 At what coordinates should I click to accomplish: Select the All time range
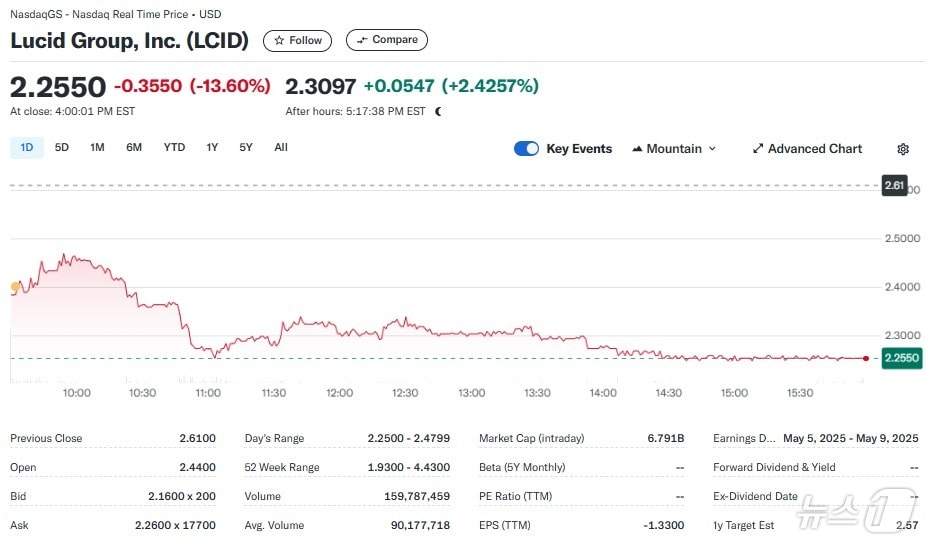pos(281,148)
